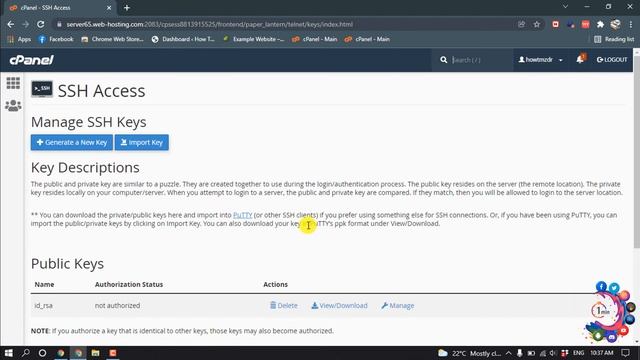Screen dimensions: 640x360
Task: Open second cPanel - Main bookmark
Action: [x=367, y=39]
